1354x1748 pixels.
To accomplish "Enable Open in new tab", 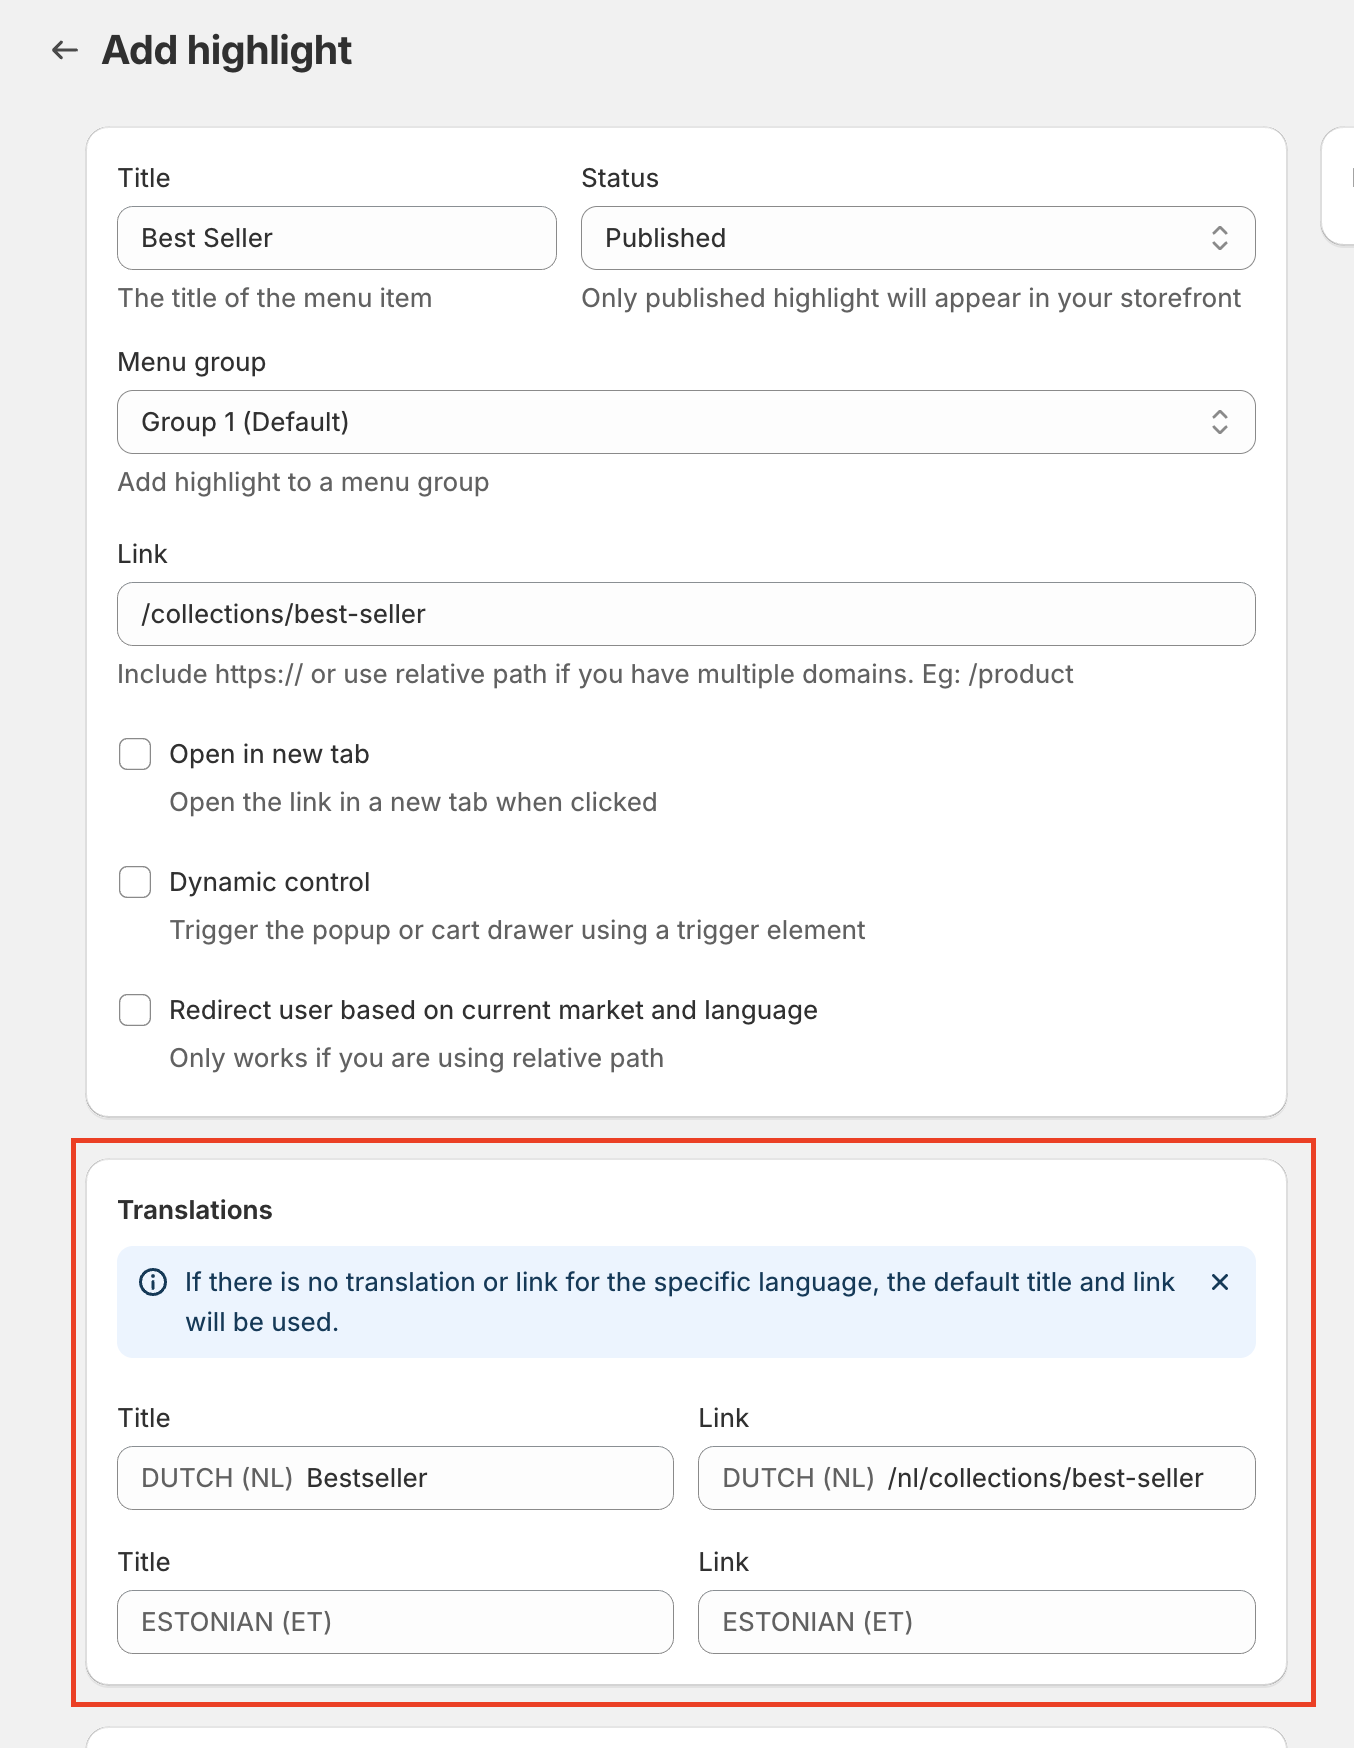I will point(134,753).
